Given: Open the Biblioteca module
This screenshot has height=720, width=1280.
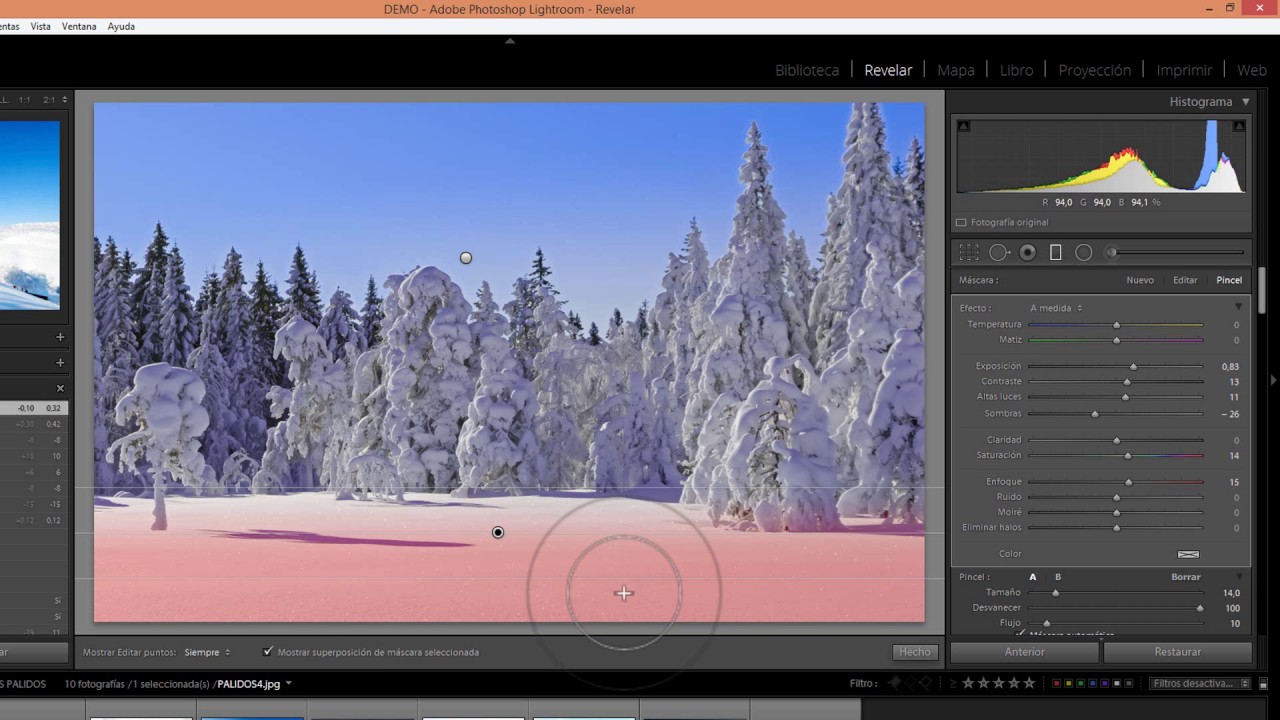Looking at the screenshot, I should tap(807, 70).
